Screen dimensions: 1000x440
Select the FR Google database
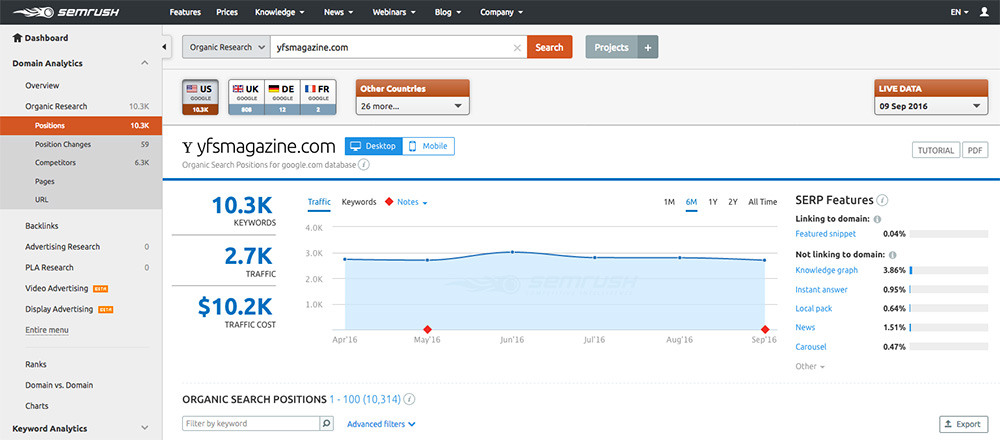[x=318, y=97]
